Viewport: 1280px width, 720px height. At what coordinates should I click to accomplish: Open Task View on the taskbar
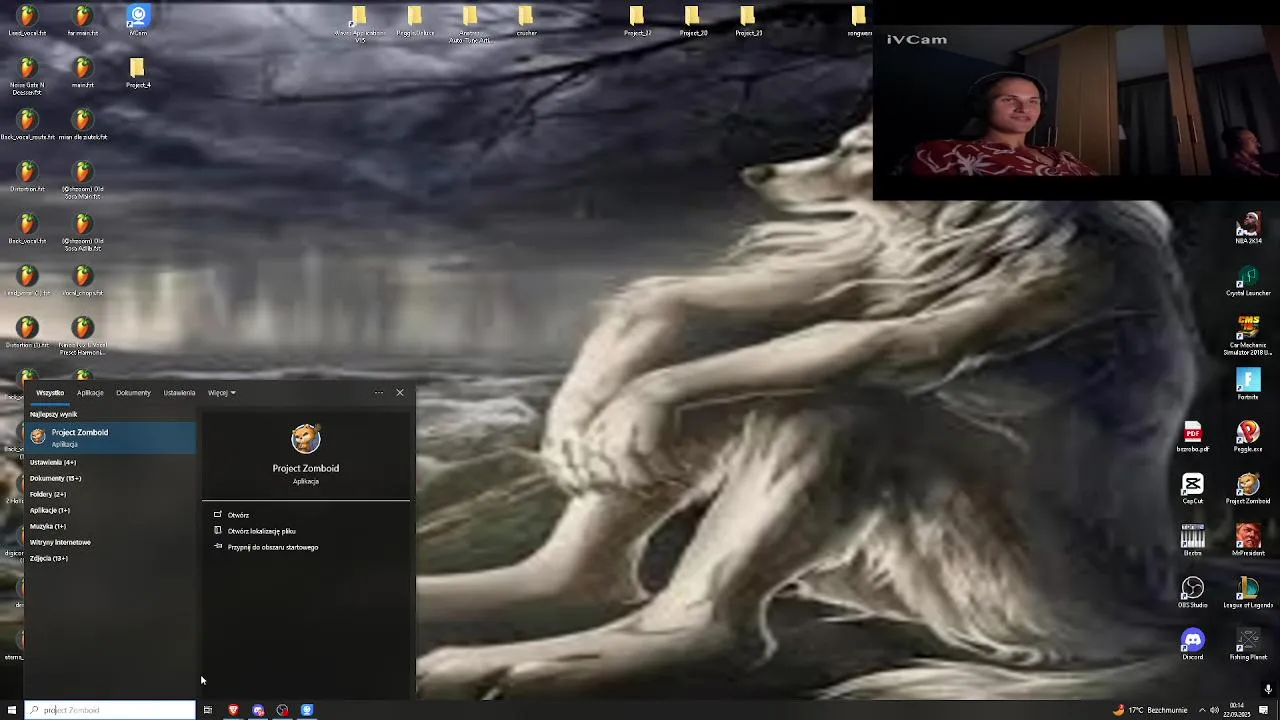coord(207,710)
